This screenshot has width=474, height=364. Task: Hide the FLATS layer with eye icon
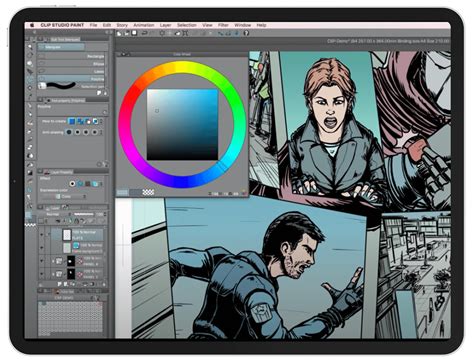41,235
